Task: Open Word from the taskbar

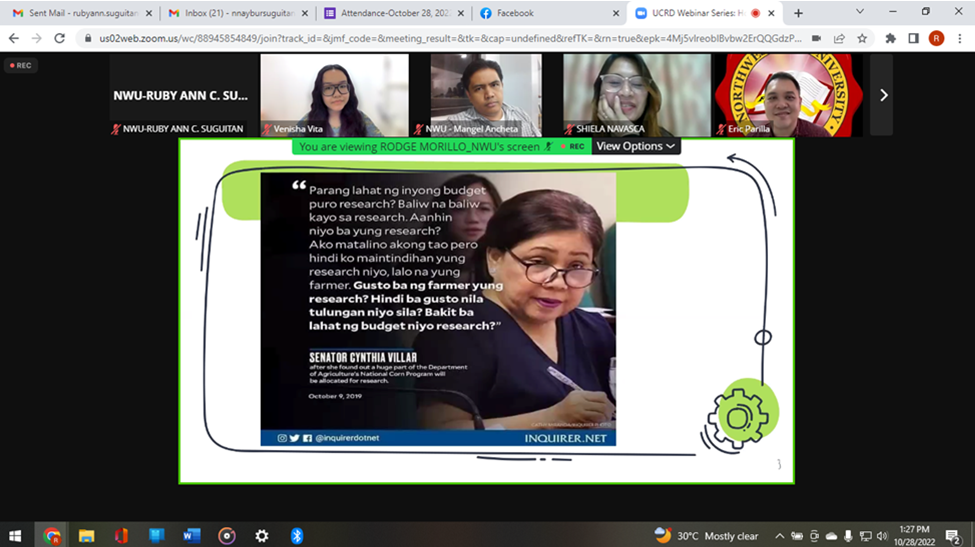Action: (192, 536)
